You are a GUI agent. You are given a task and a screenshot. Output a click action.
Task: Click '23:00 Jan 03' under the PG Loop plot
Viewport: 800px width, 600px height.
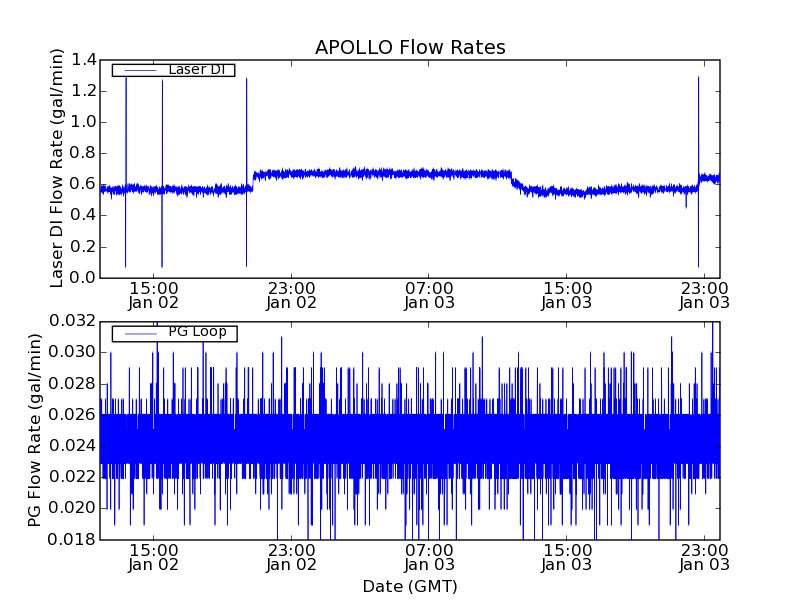click(x=705, y=558)
